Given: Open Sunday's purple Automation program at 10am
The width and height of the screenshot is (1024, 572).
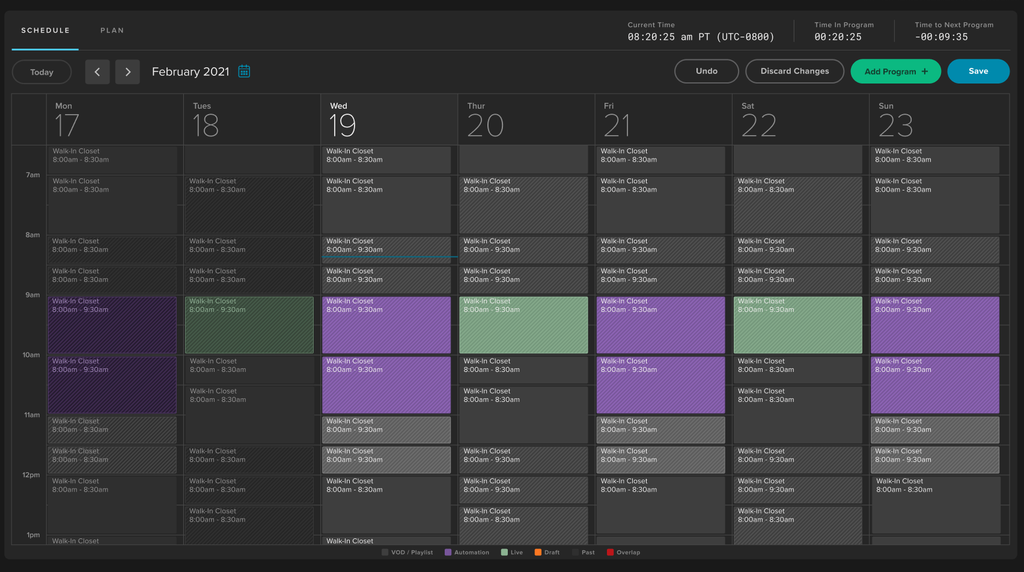Looking at the screenshot, I should pyautogui.click(x=935, y=385).
